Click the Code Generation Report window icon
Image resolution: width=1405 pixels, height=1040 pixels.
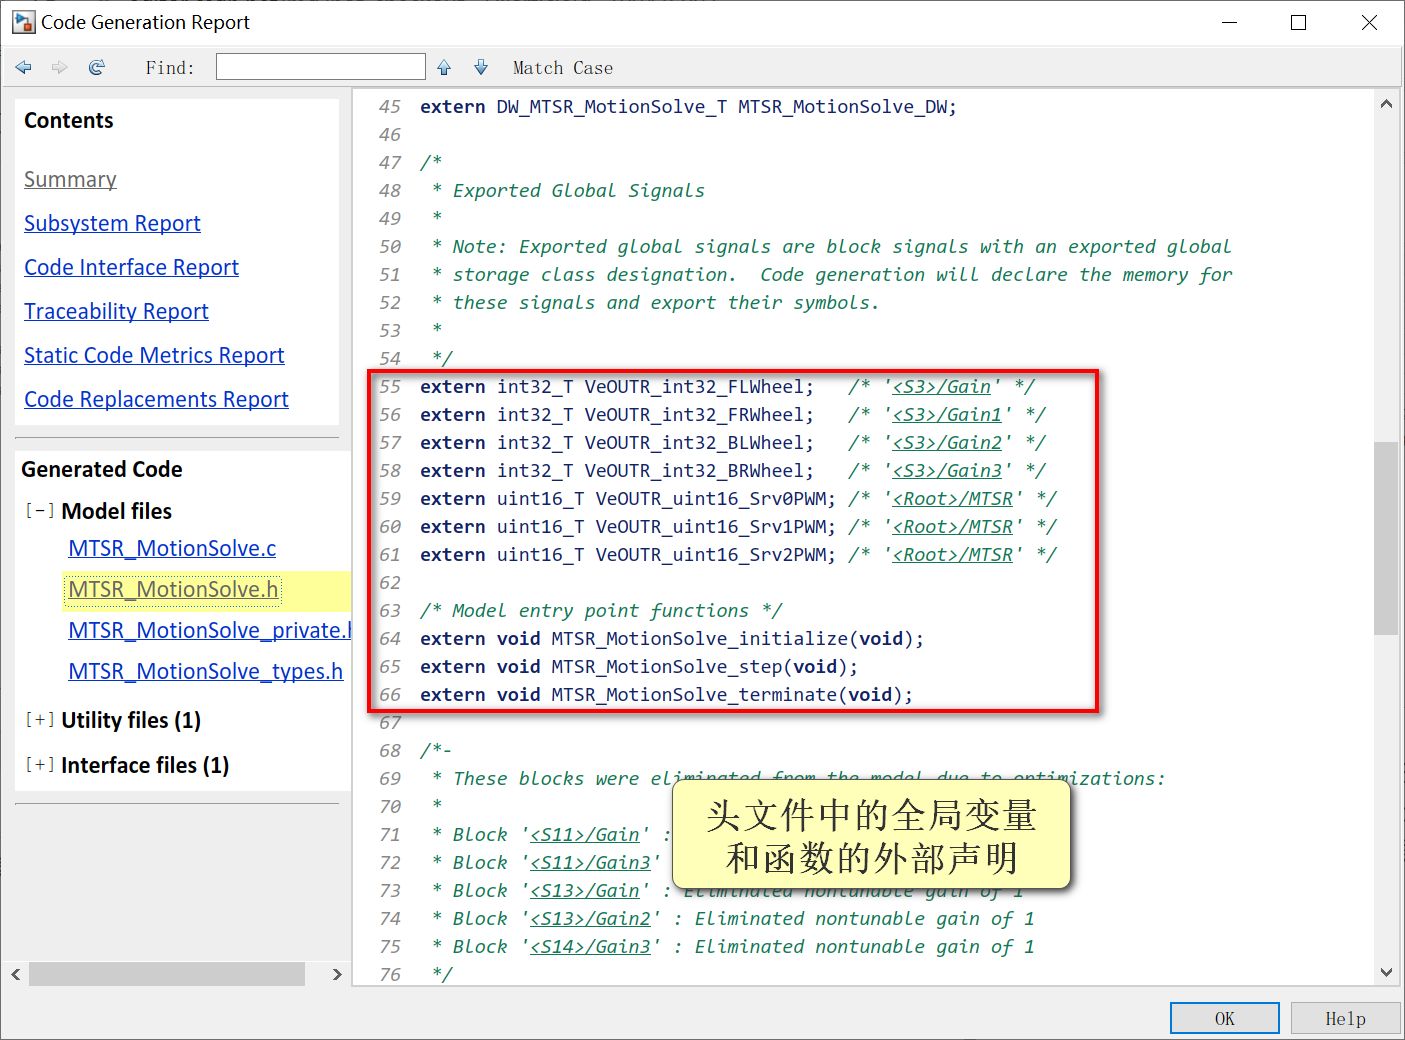23,22
